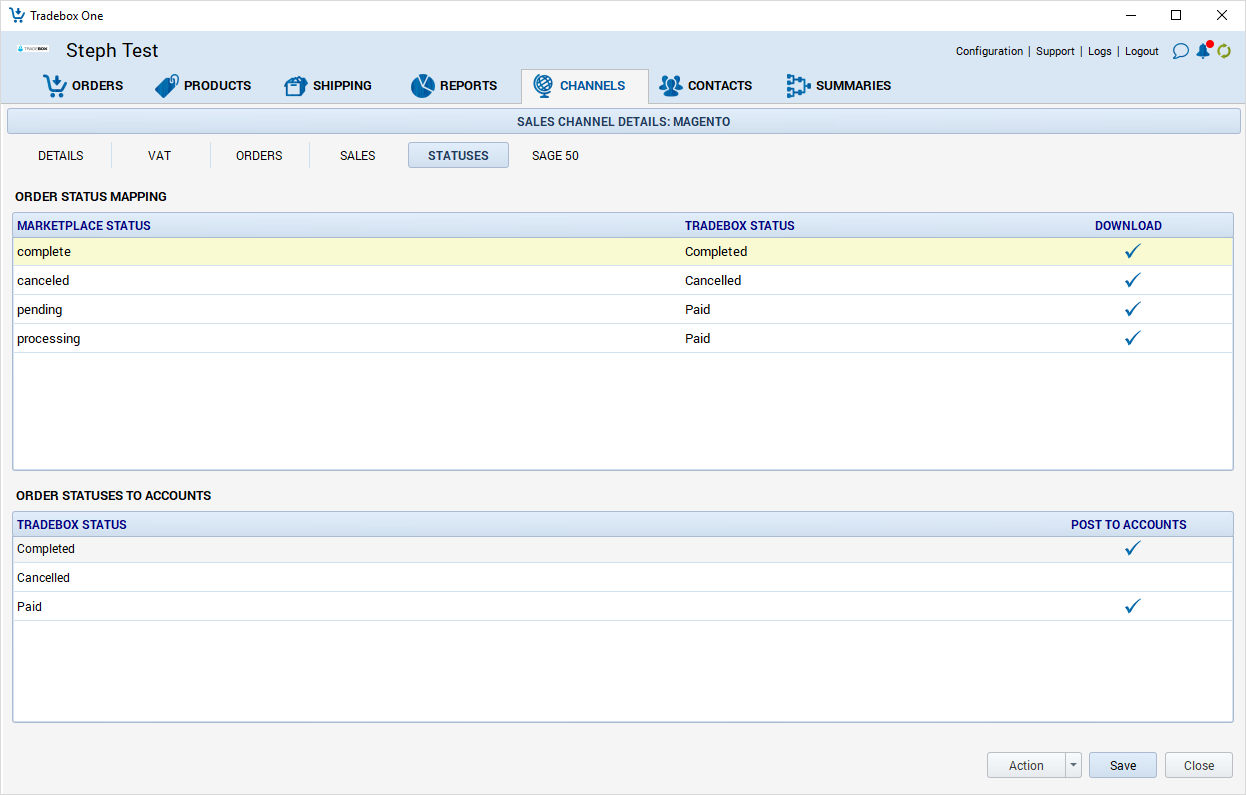Click the green refresh sync icon
The height and width of the screenshot is (795, 1246).
click(x=1224, y=51)
